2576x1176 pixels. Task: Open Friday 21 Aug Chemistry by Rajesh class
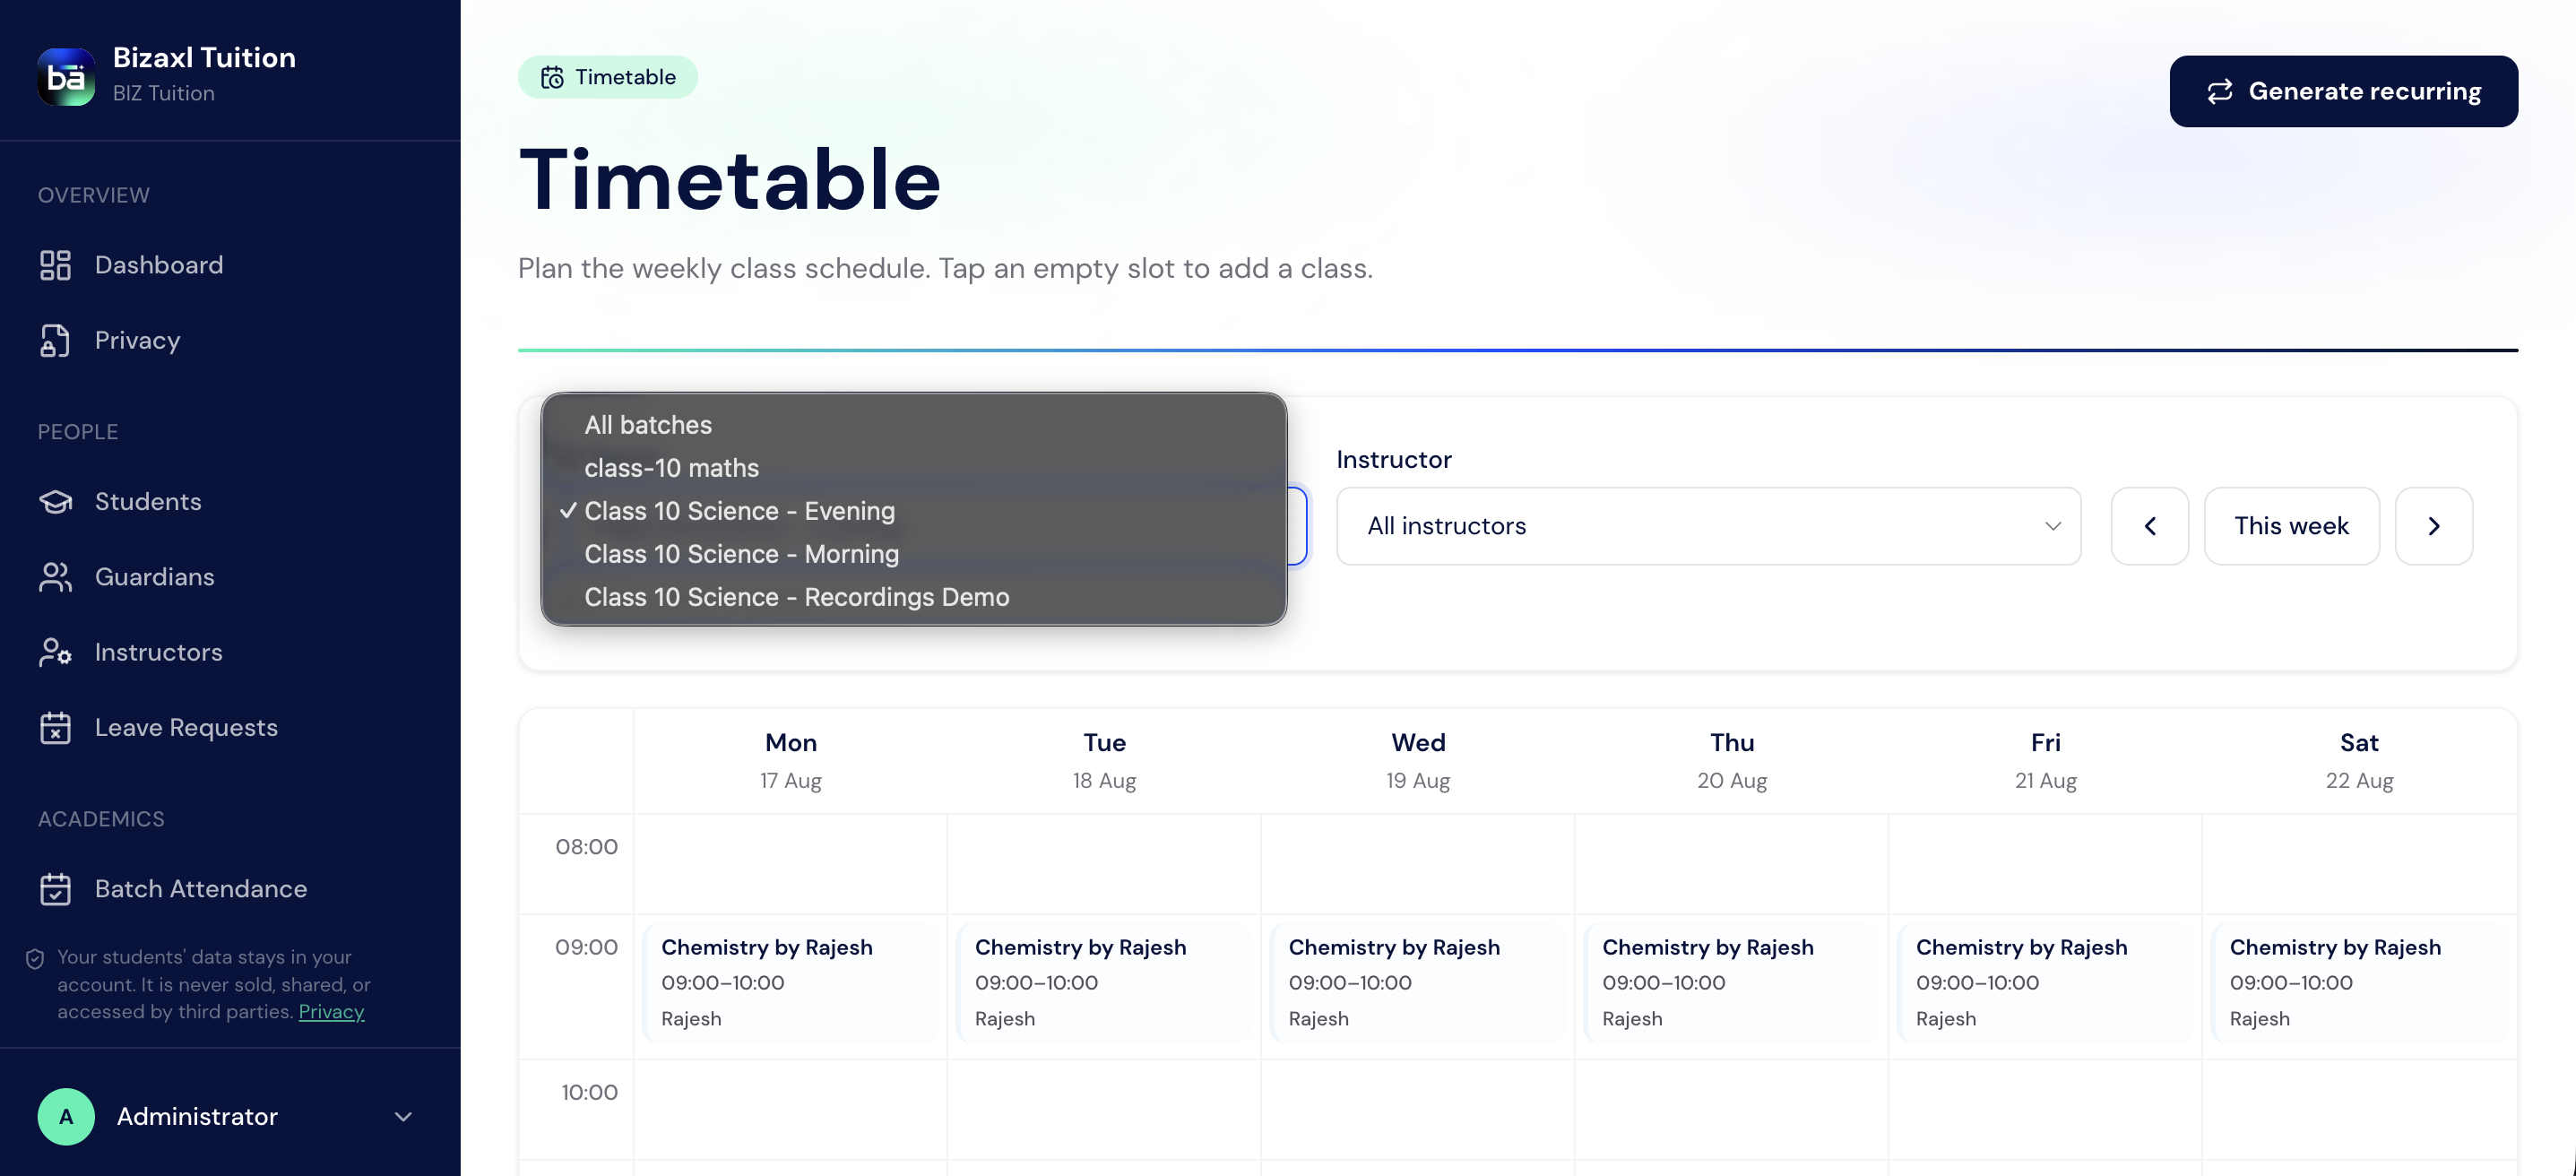pos(2046,983)
